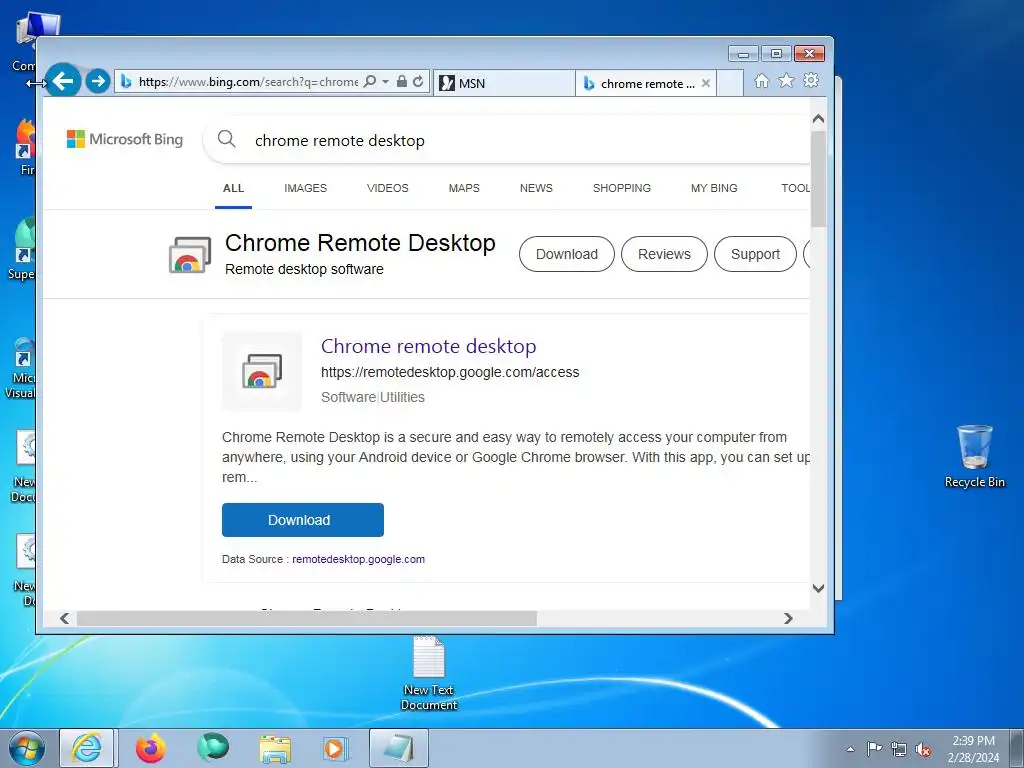The width and height of the screenshot is (1024, 768).
Task: Click the notepad taskbar icon
Action: 399,748
